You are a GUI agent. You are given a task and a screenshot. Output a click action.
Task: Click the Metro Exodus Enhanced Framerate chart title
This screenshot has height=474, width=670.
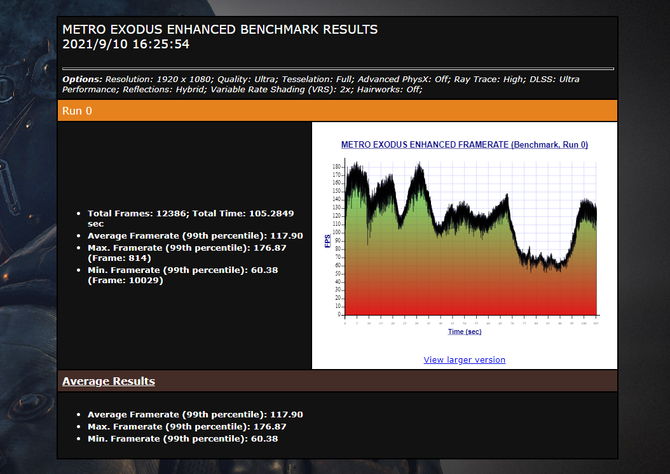coord(464,145)
